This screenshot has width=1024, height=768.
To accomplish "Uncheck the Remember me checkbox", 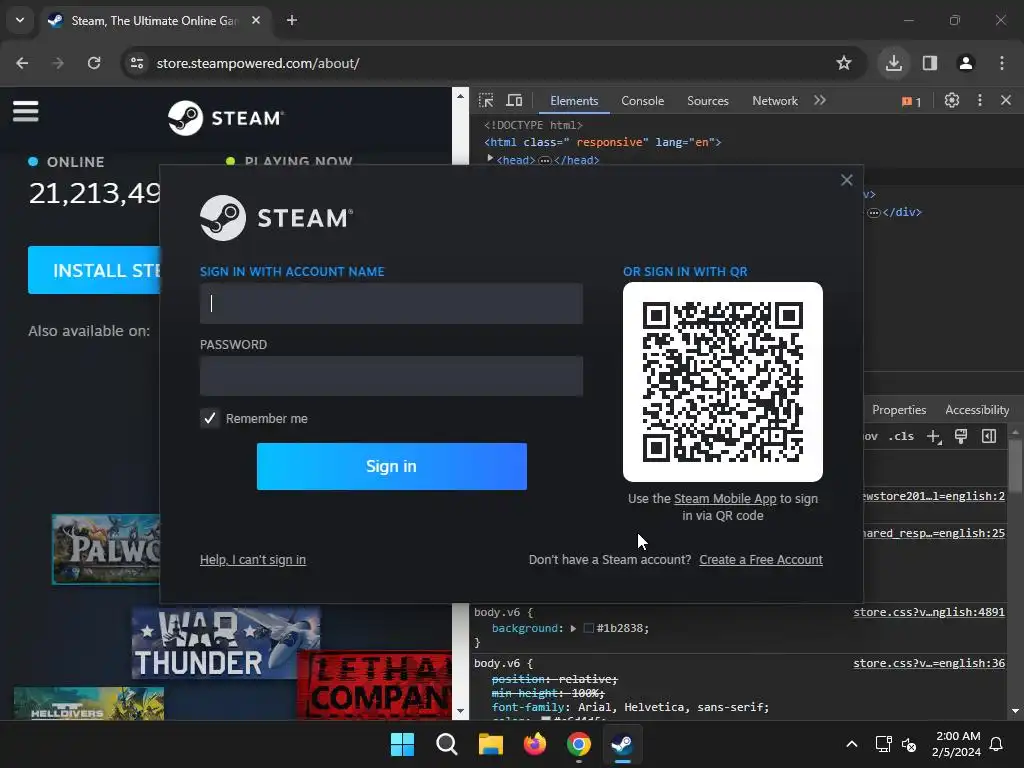I will coord(210,419).
